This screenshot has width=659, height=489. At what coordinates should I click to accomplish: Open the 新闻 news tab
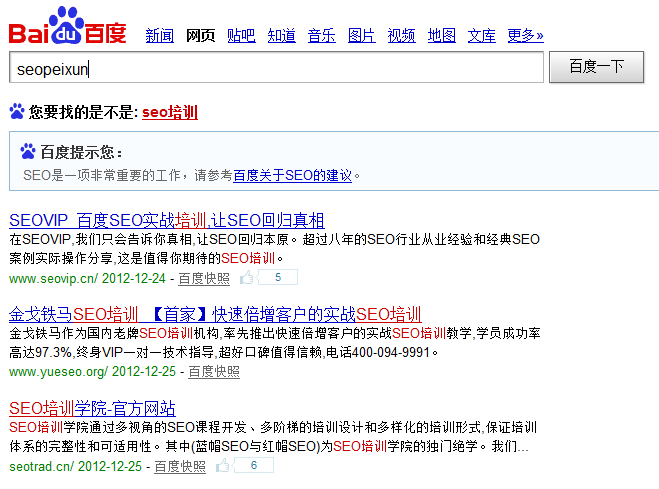159,36
